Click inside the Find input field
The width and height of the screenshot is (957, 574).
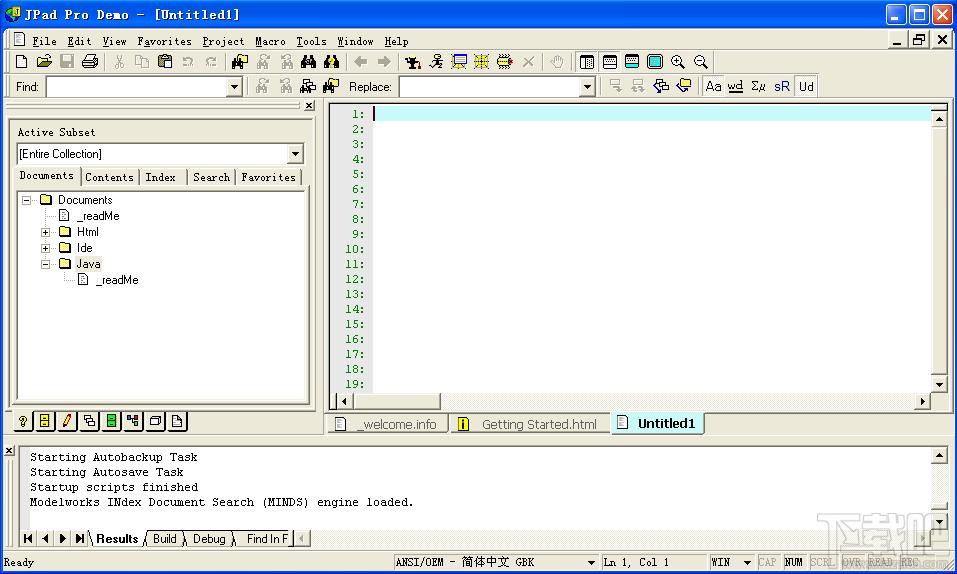click(x=137, y=87)
